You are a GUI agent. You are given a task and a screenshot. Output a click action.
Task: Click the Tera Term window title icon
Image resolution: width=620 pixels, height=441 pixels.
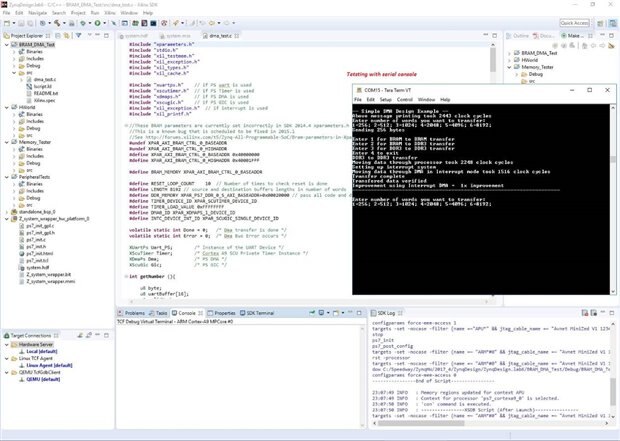coord(357,88)
